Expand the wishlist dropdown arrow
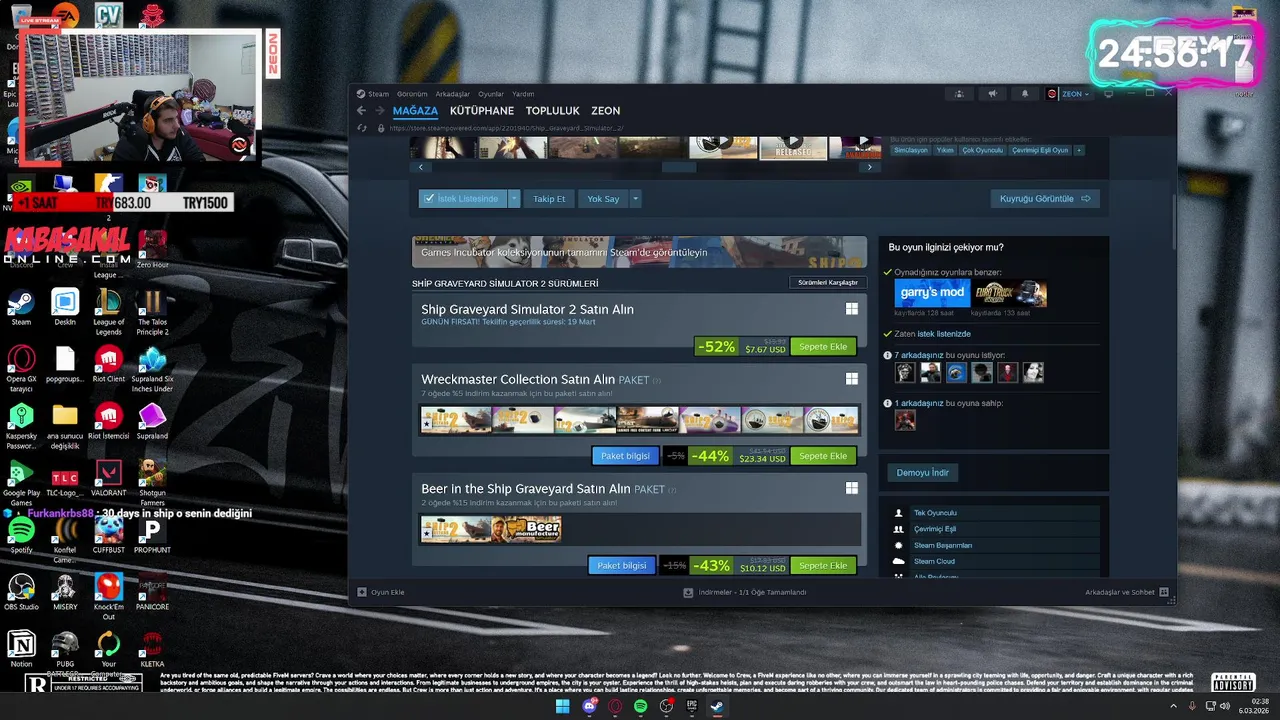1280x720 pixels. tap(514, 199)
